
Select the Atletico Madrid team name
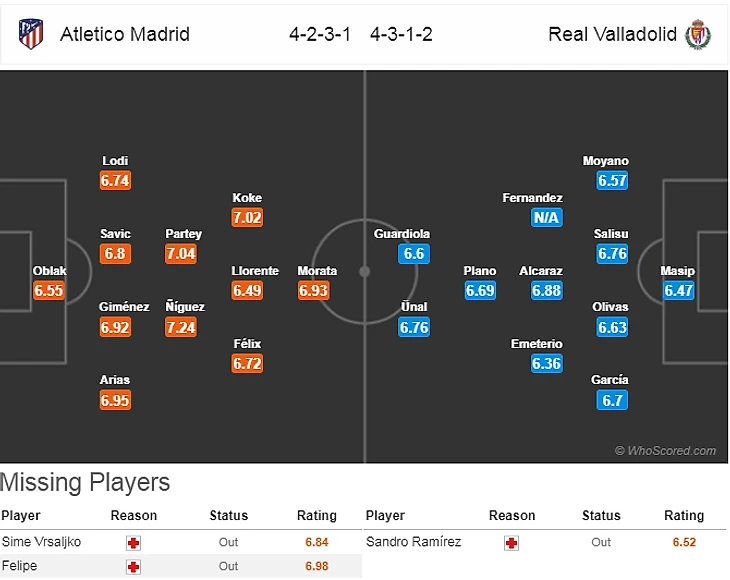coord(125,34)
